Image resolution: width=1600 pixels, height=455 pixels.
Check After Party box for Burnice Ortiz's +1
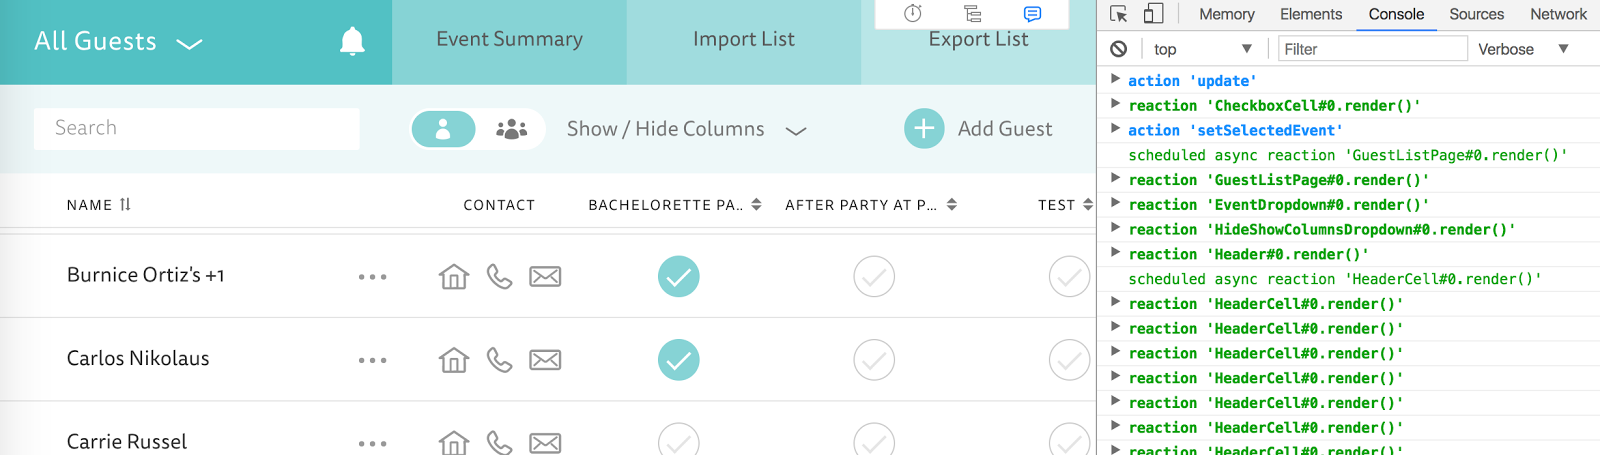pos(874,277)
